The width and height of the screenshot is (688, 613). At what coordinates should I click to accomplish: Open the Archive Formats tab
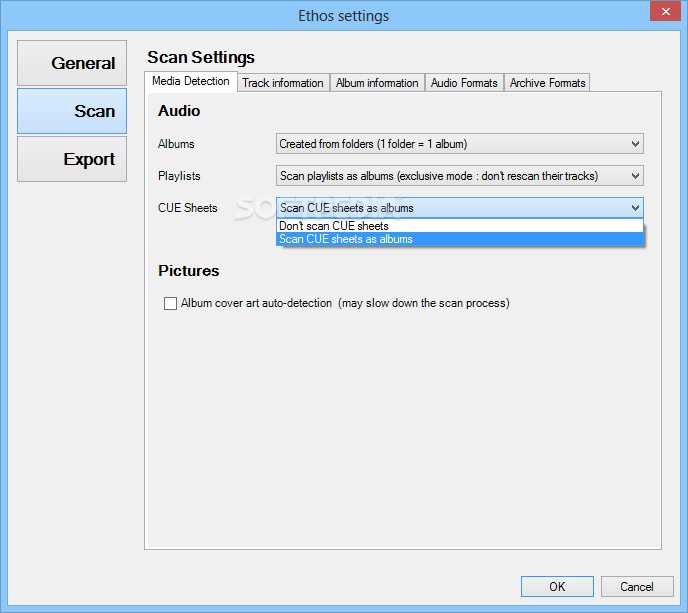click(x=547, y=83)
